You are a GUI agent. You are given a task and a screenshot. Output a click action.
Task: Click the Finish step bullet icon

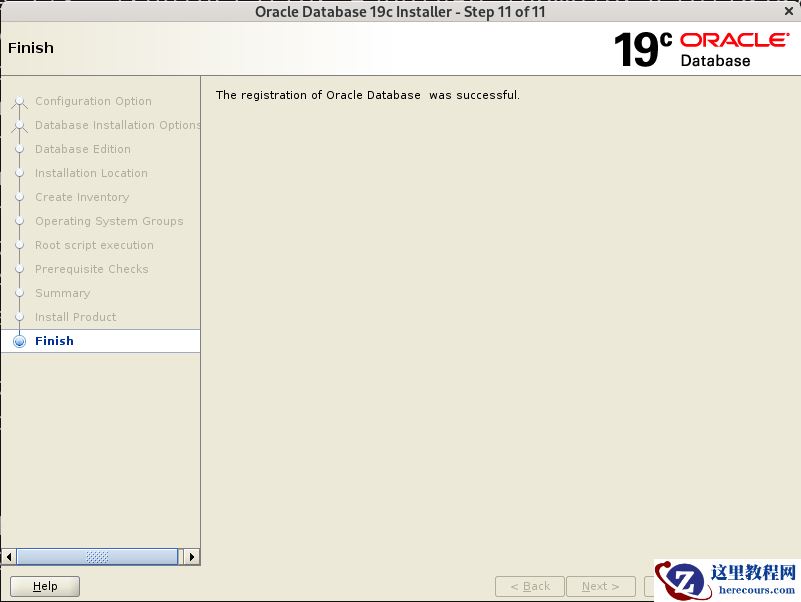click(x=19, y=341)
